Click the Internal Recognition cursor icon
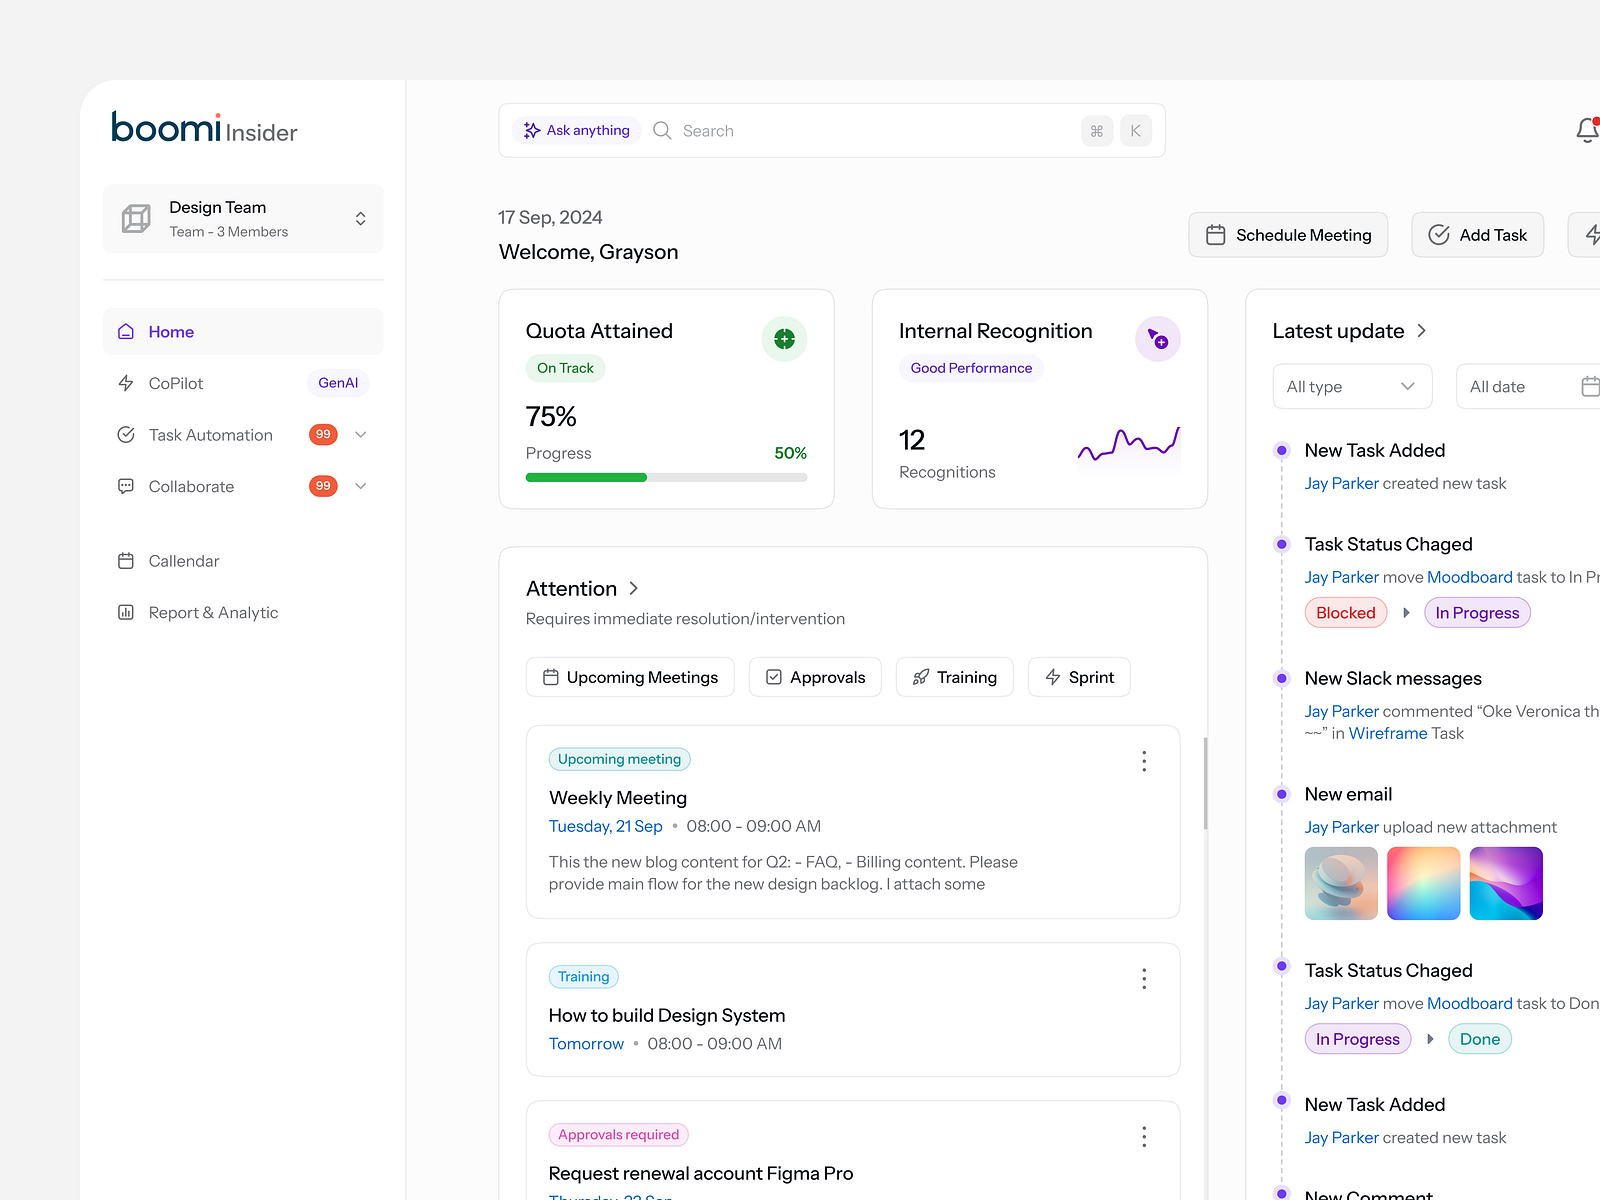 pos(1157,339)
